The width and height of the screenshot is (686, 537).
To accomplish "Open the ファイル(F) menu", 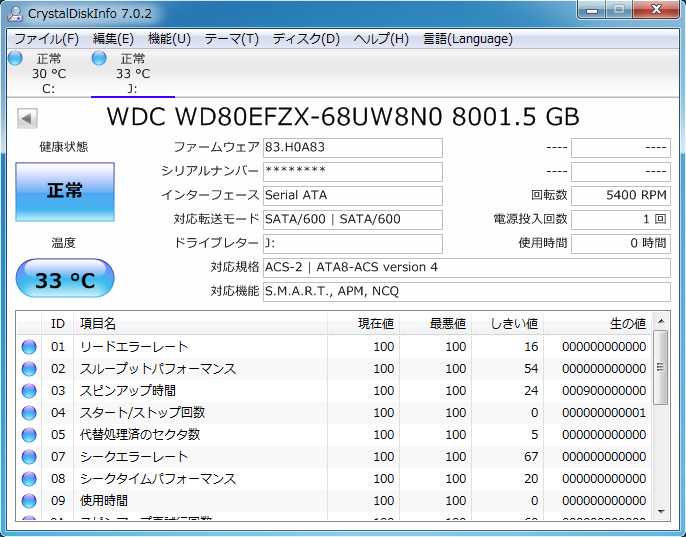I will [46, 39].
